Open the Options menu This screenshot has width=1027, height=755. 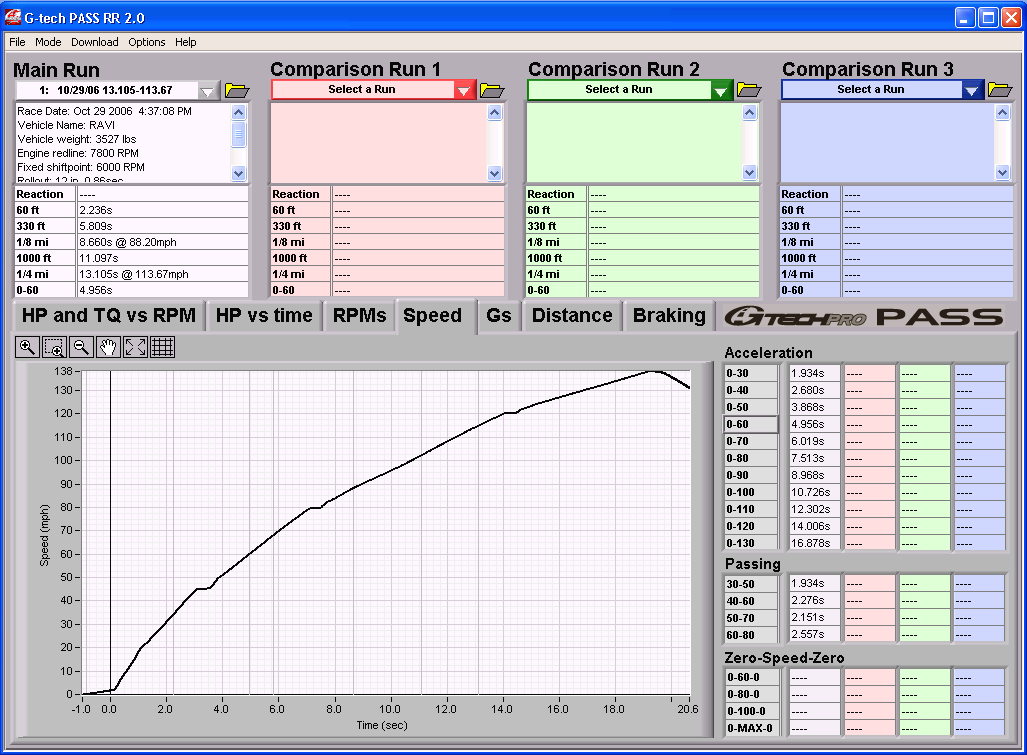click(147, 42)
